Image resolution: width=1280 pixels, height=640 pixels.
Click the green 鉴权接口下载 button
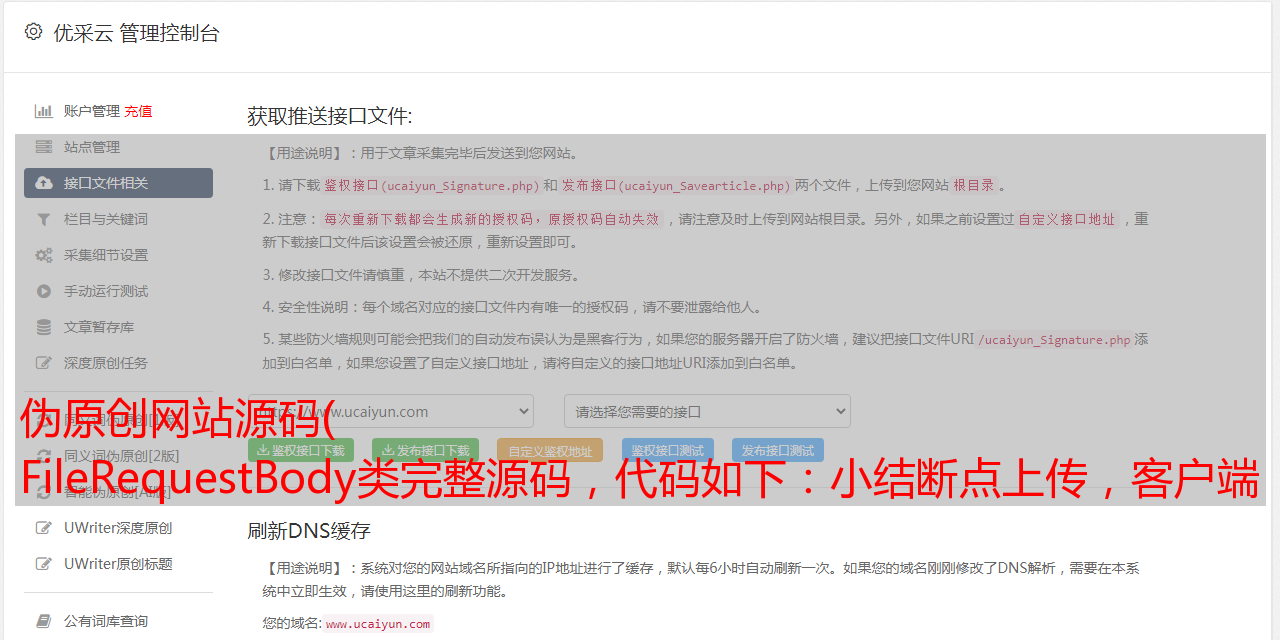(301, 451)
